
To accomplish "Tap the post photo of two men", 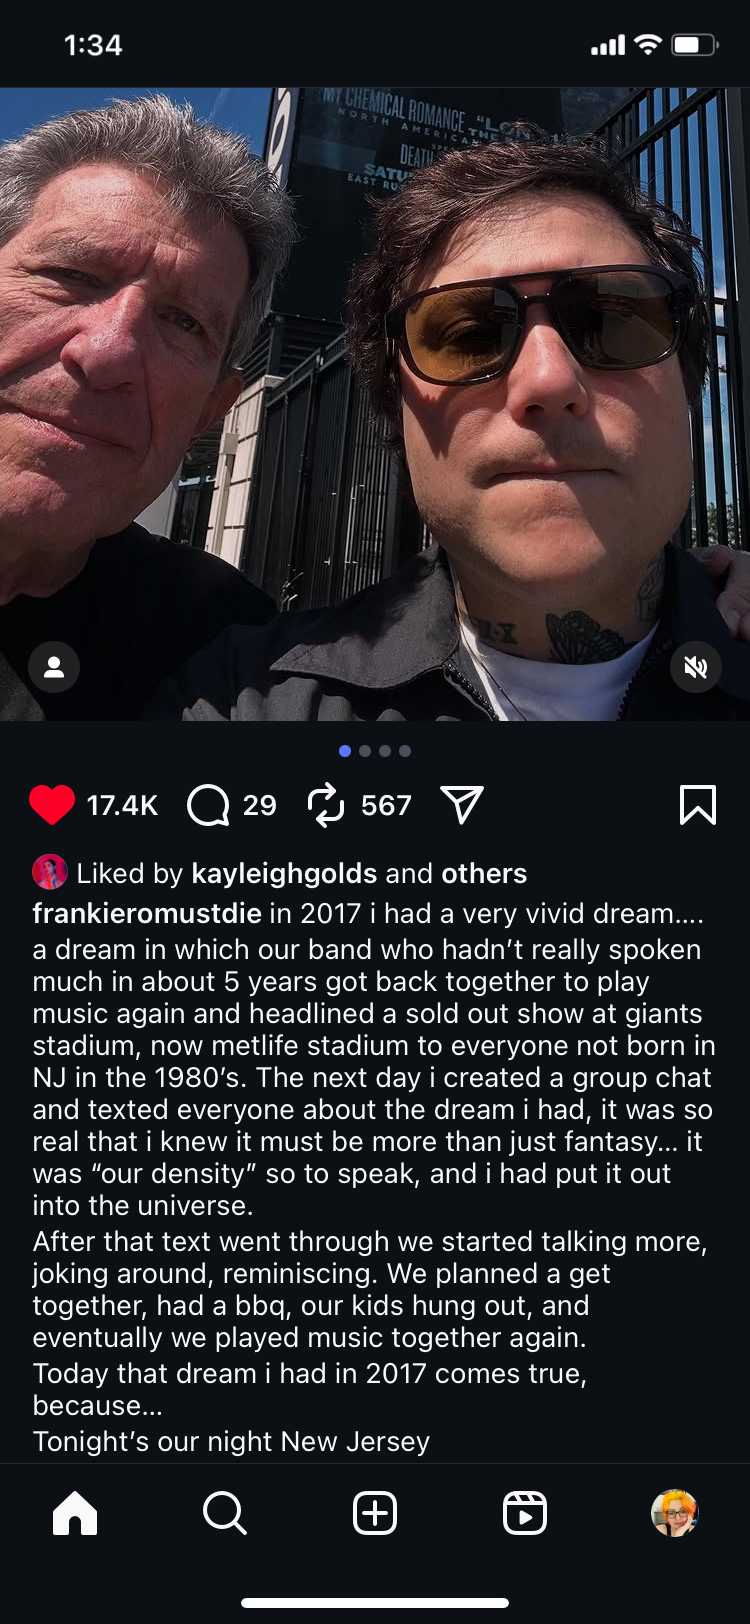I will 375,404.
